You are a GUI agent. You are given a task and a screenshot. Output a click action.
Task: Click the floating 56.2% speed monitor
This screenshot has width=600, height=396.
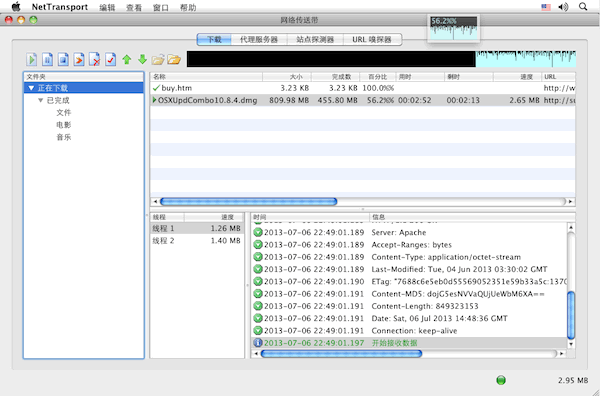click(x=453, y=28)
